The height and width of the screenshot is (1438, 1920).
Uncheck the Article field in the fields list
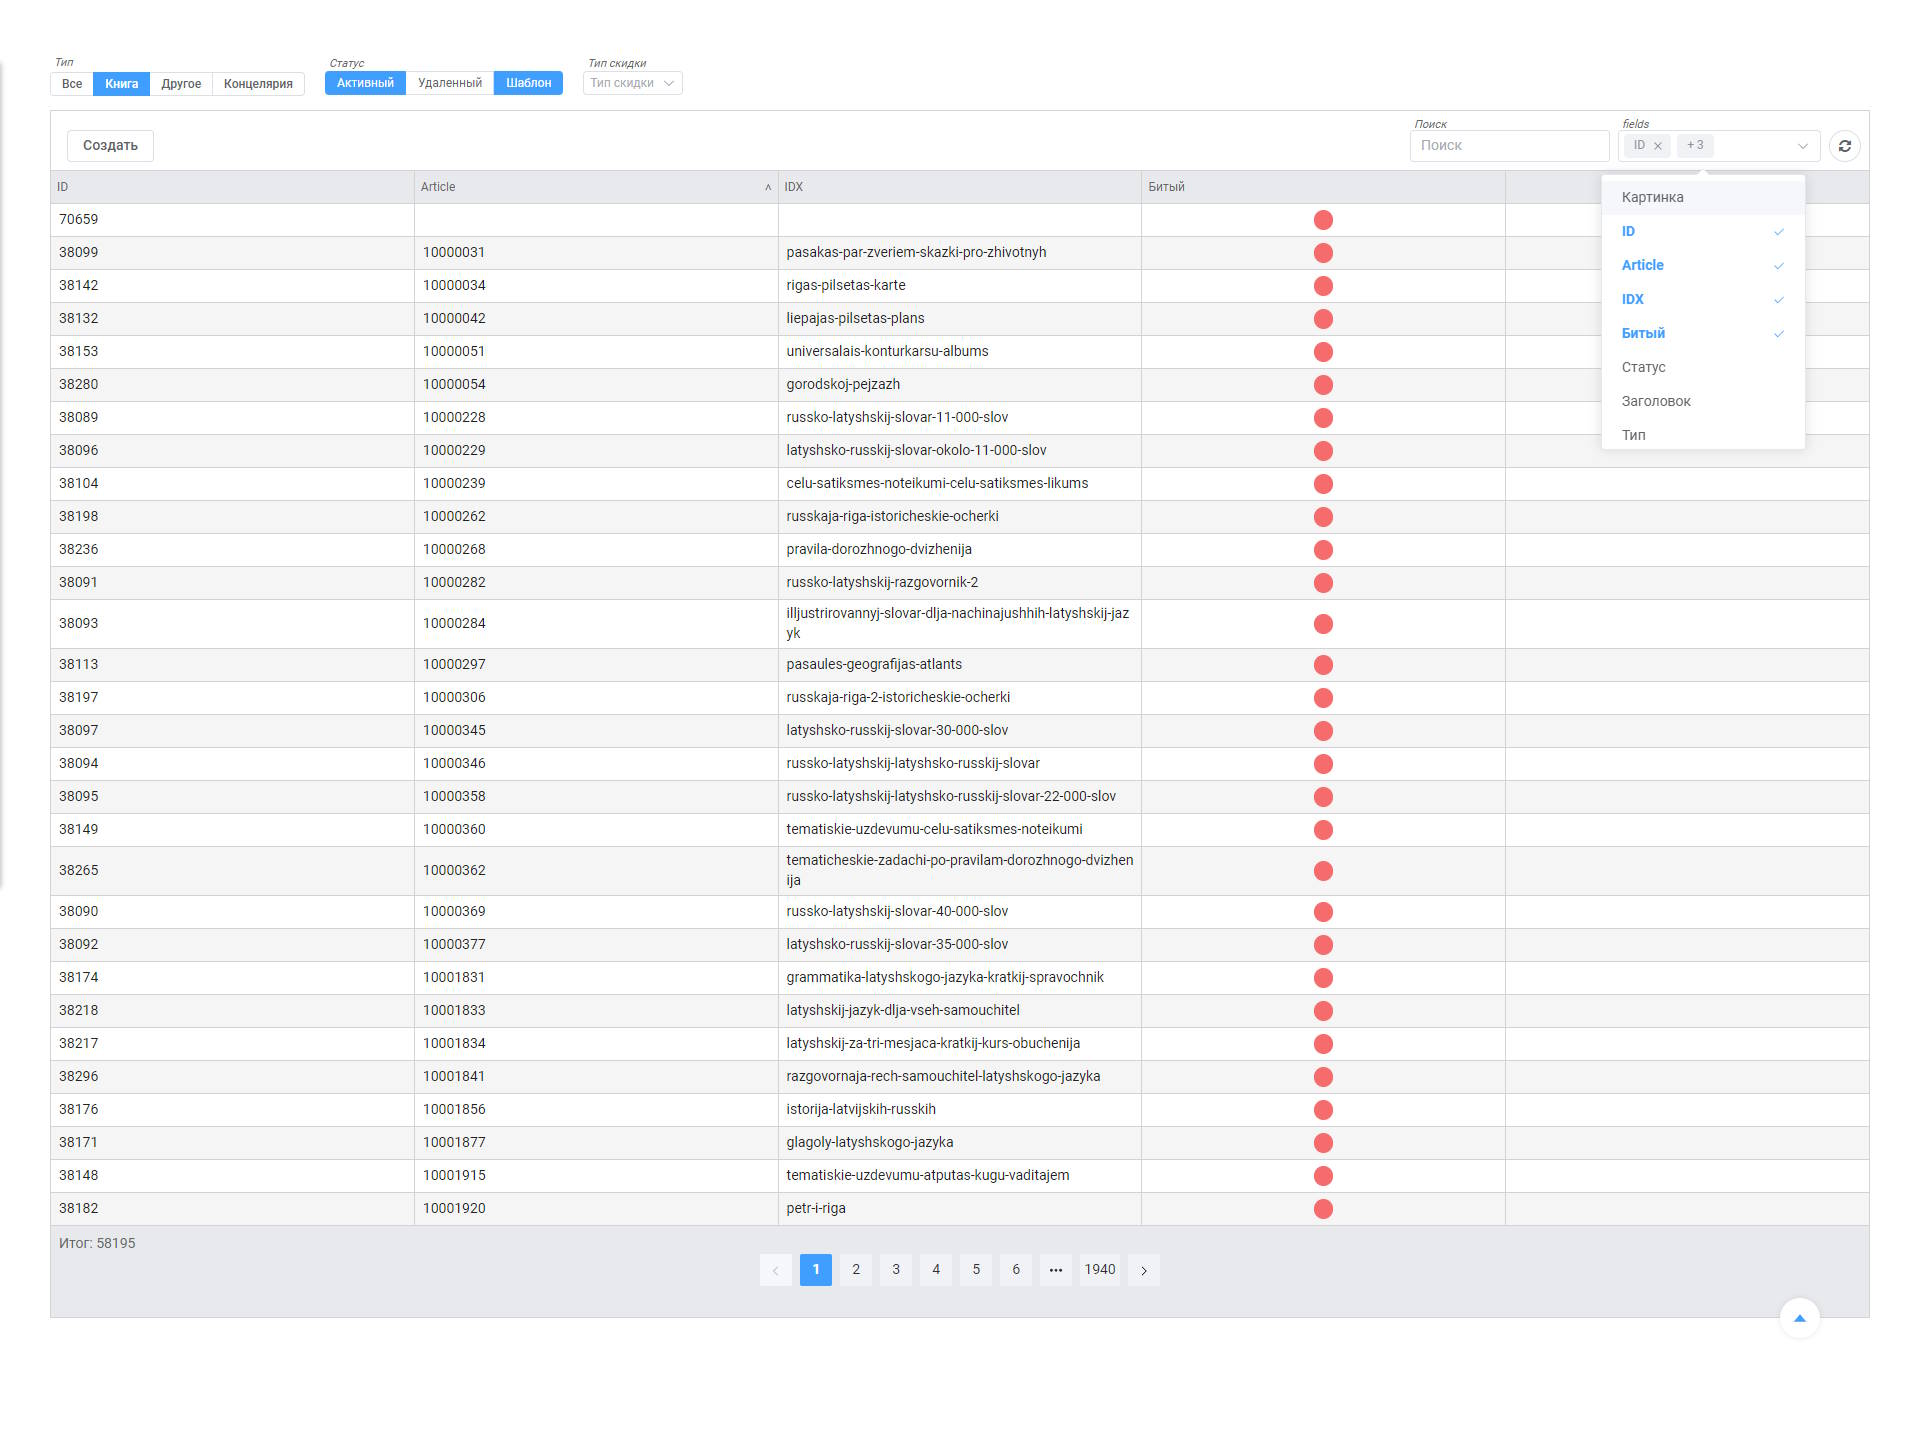point(1780,266)
